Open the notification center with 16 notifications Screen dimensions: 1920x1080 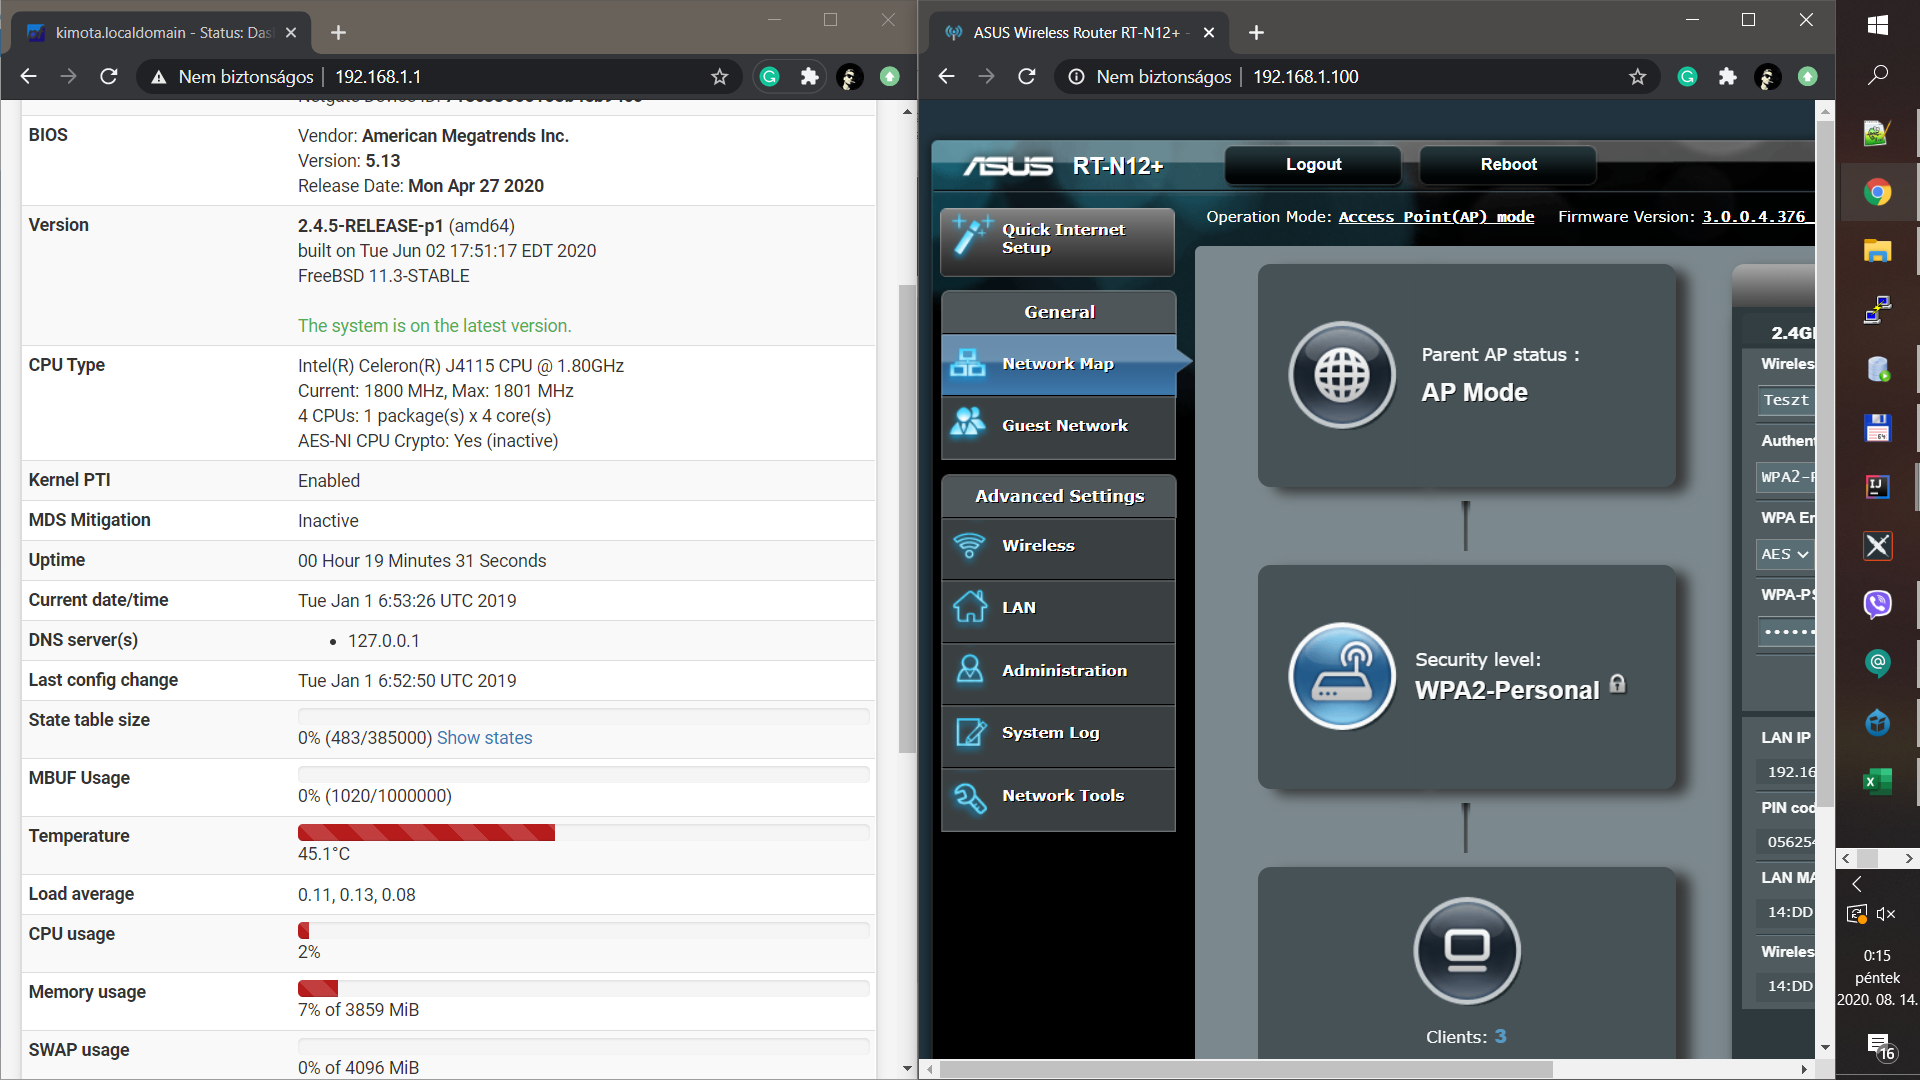pyautogui.click(x=1879, y=1047)
